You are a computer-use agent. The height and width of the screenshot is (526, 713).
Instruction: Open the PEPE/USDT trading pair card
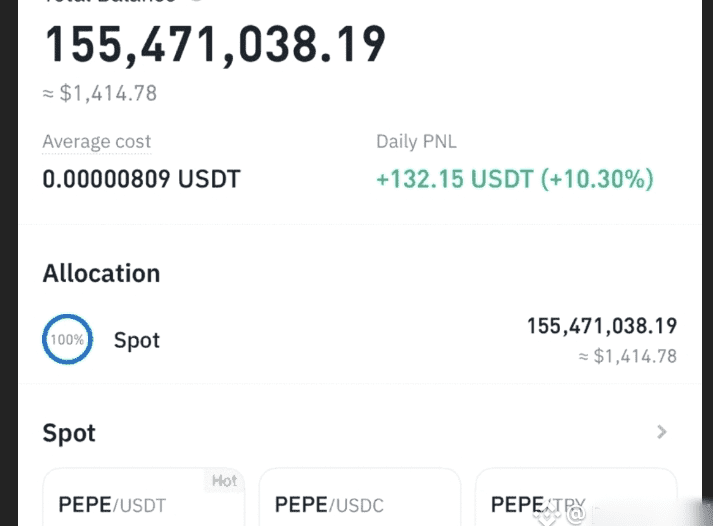(x=144, y=497)
